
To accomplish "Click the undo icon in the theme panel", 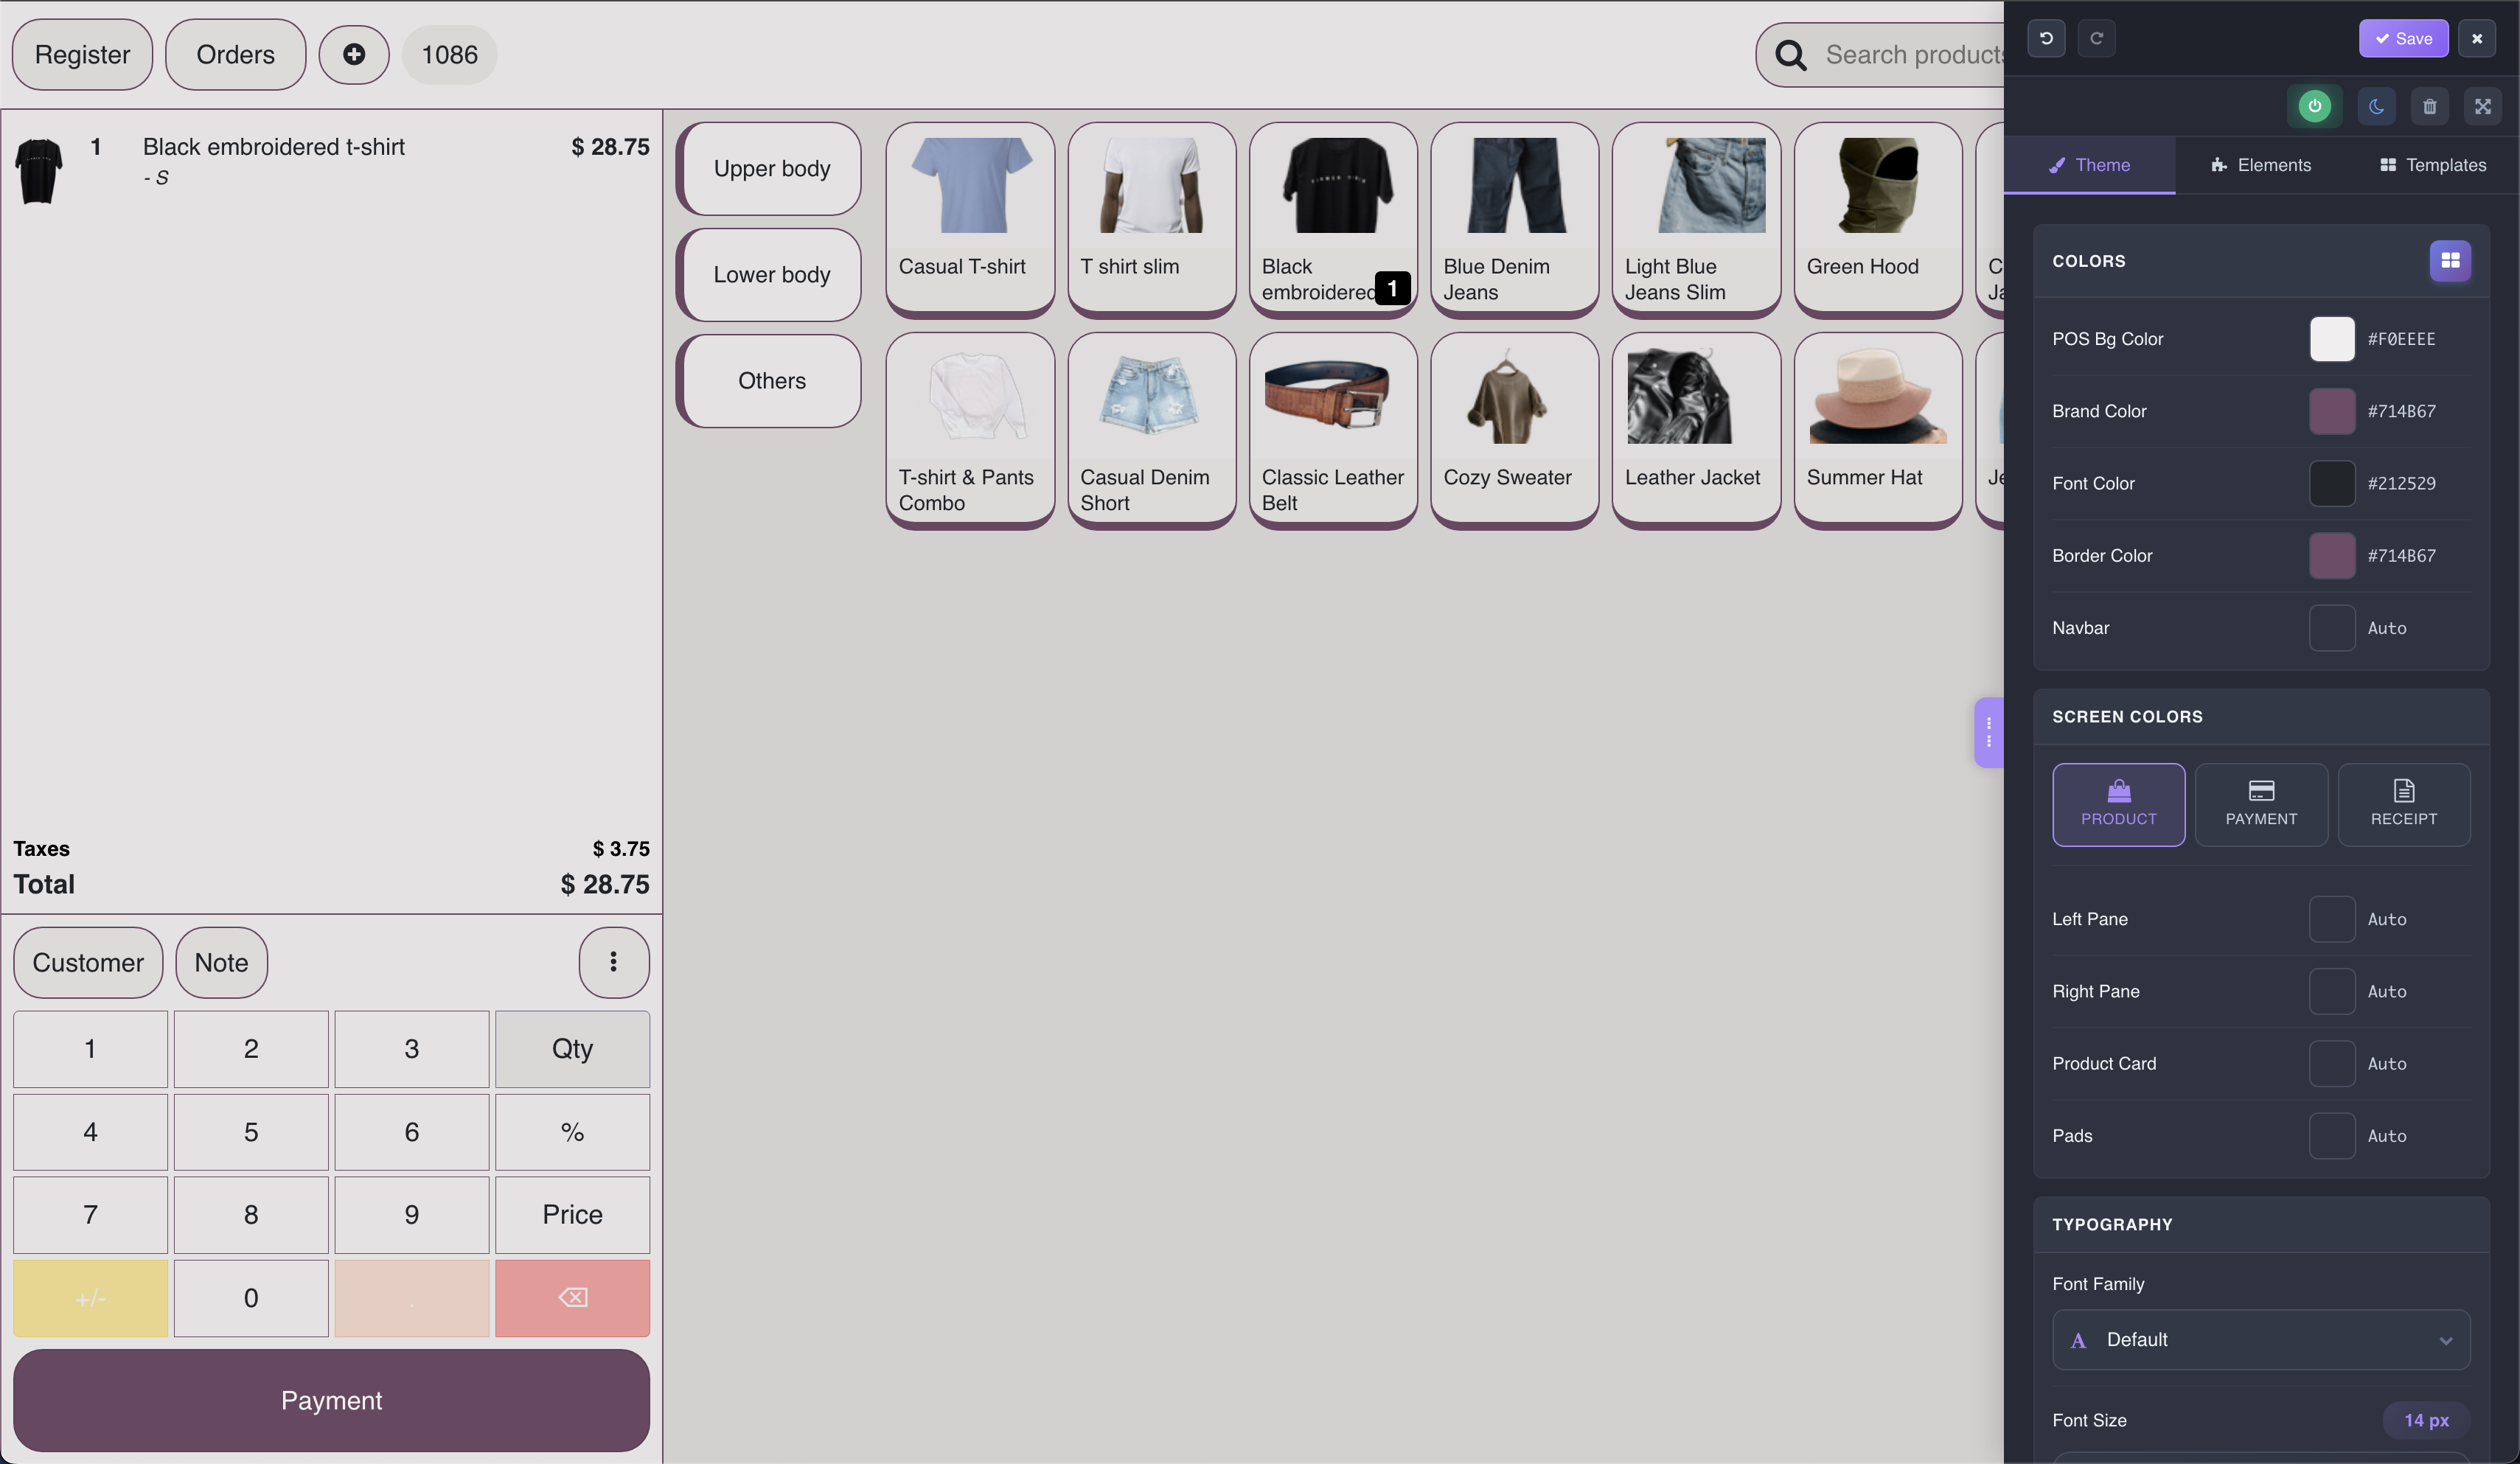I will coord(2046,39).
